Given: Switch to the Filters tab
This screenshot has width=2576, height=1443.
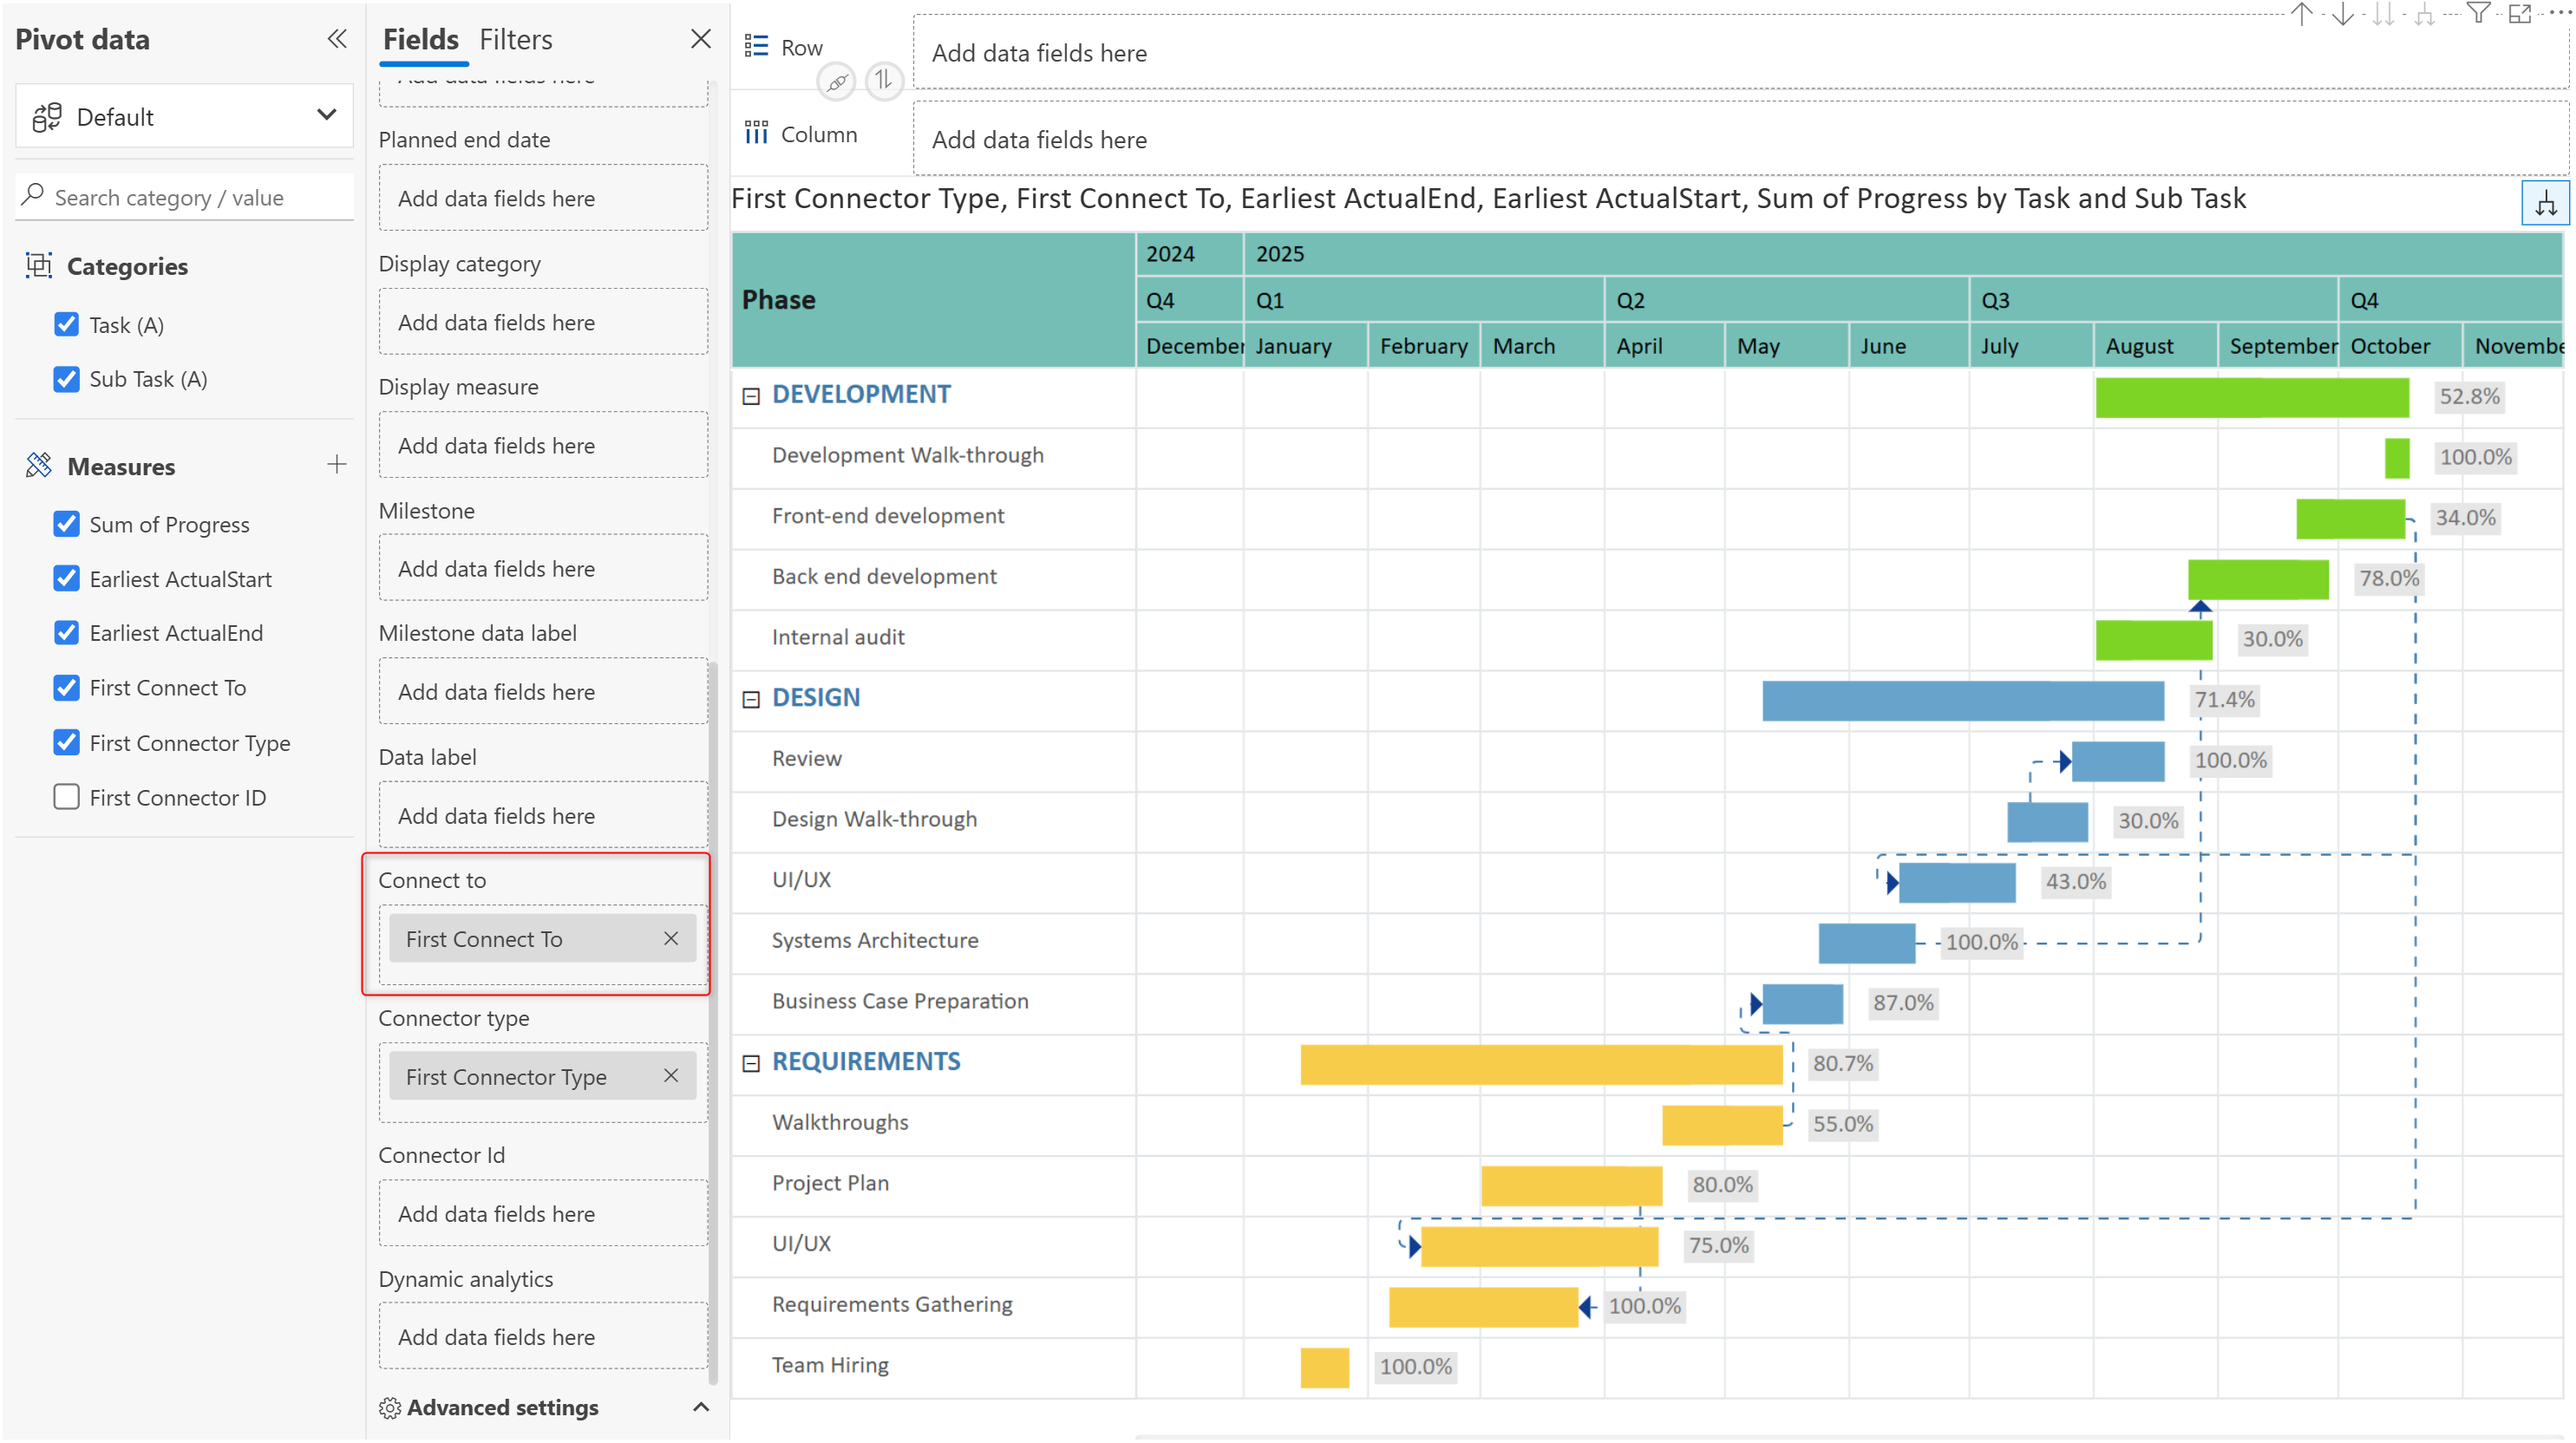Looking at the screenshot, I should pos(515,40).
